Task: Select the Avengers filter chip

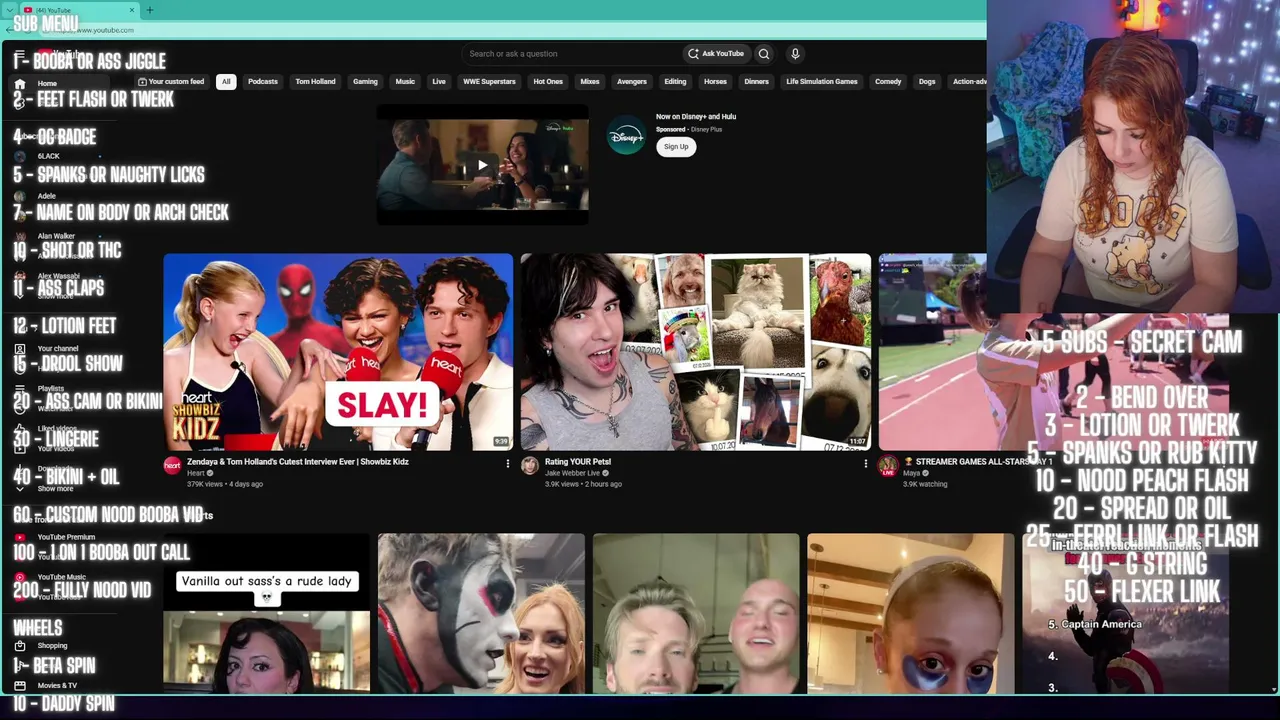Action: click(x=632, y=82)
